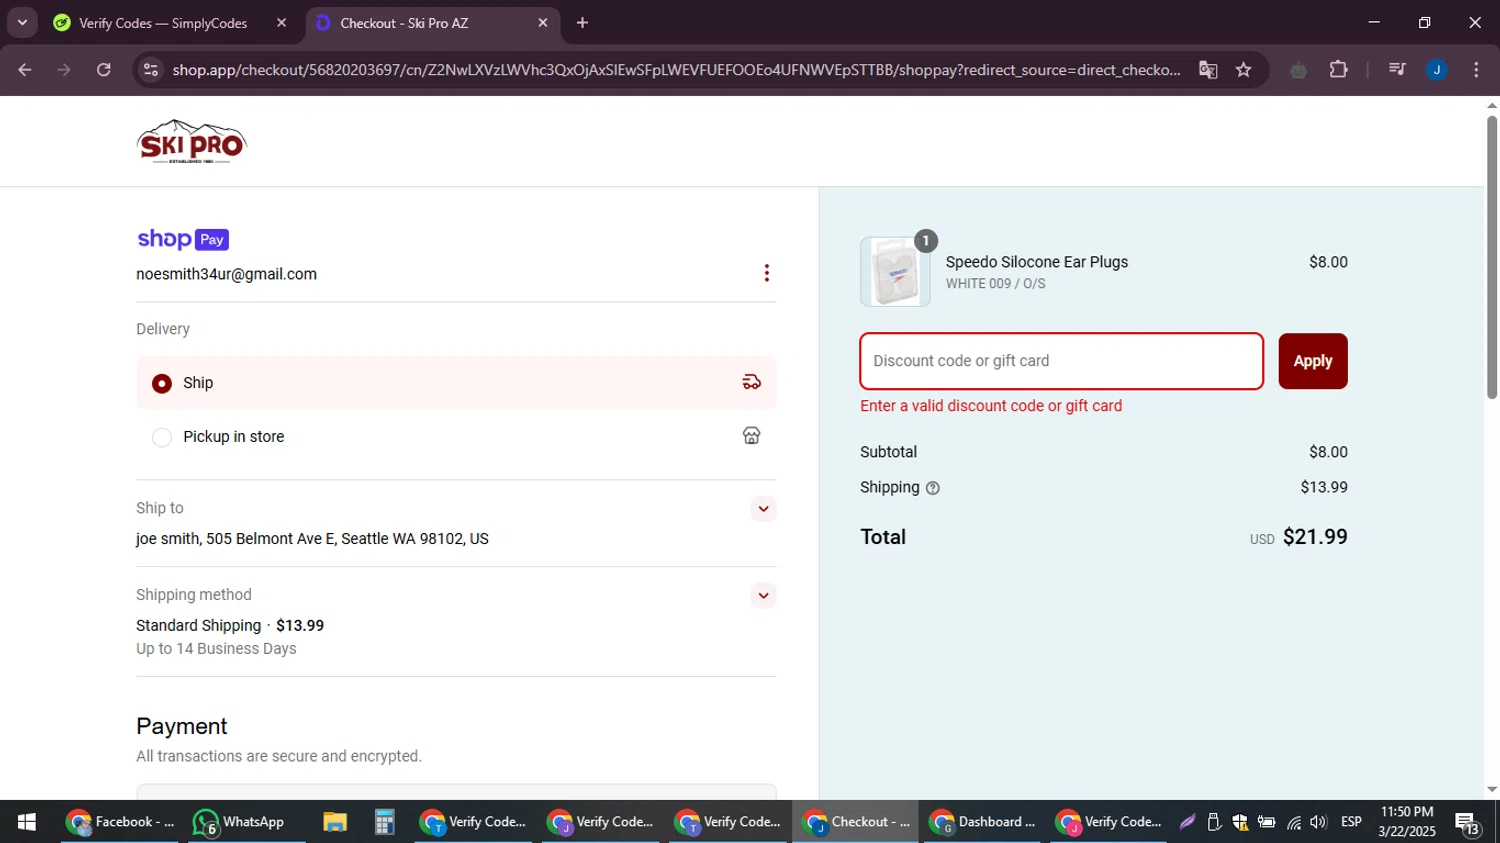Screen dimensions: 1500x843
Task: Open the volume control in system tray
Action: pyautogui.click(x=1318, y=822)
